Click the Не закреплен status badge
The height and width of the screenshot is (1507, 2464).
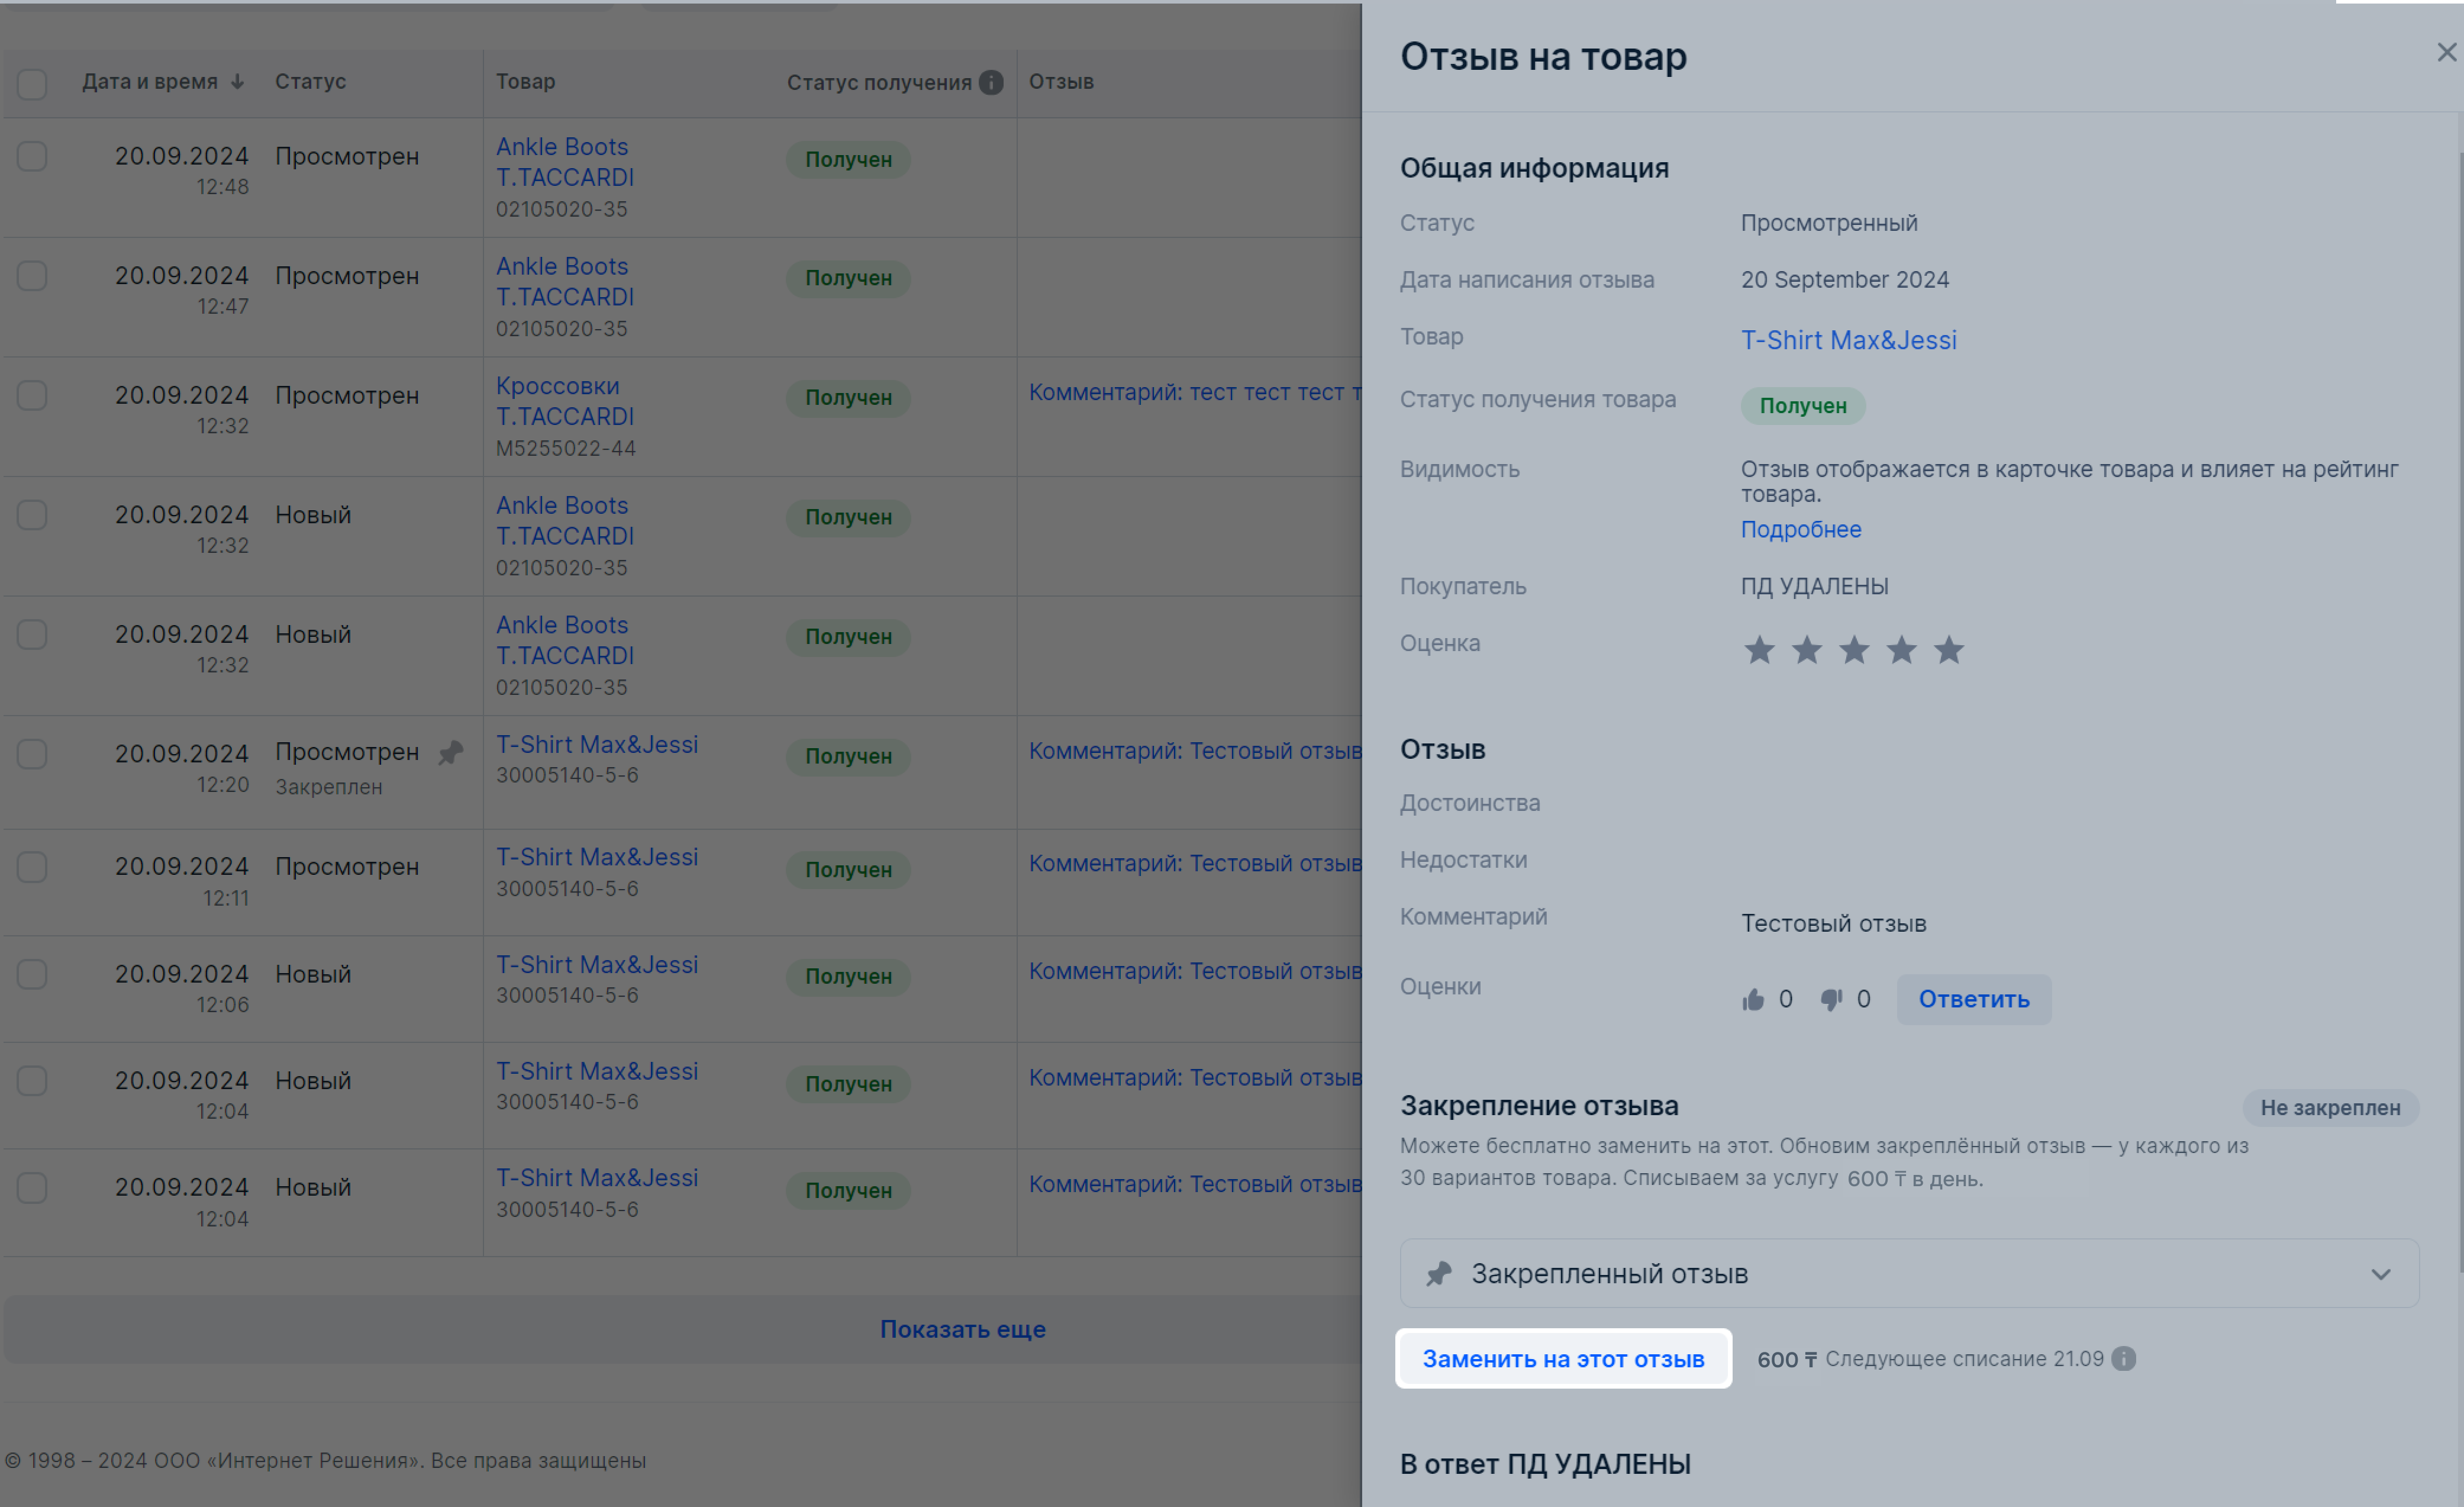[2330, 1107]
